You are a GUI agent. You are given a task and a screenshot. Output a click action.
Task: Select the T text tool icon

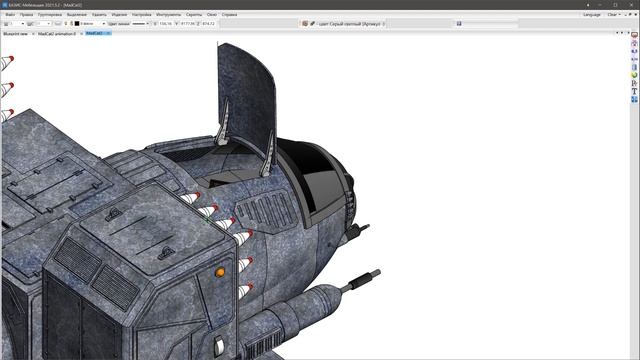tap(634, 91)
